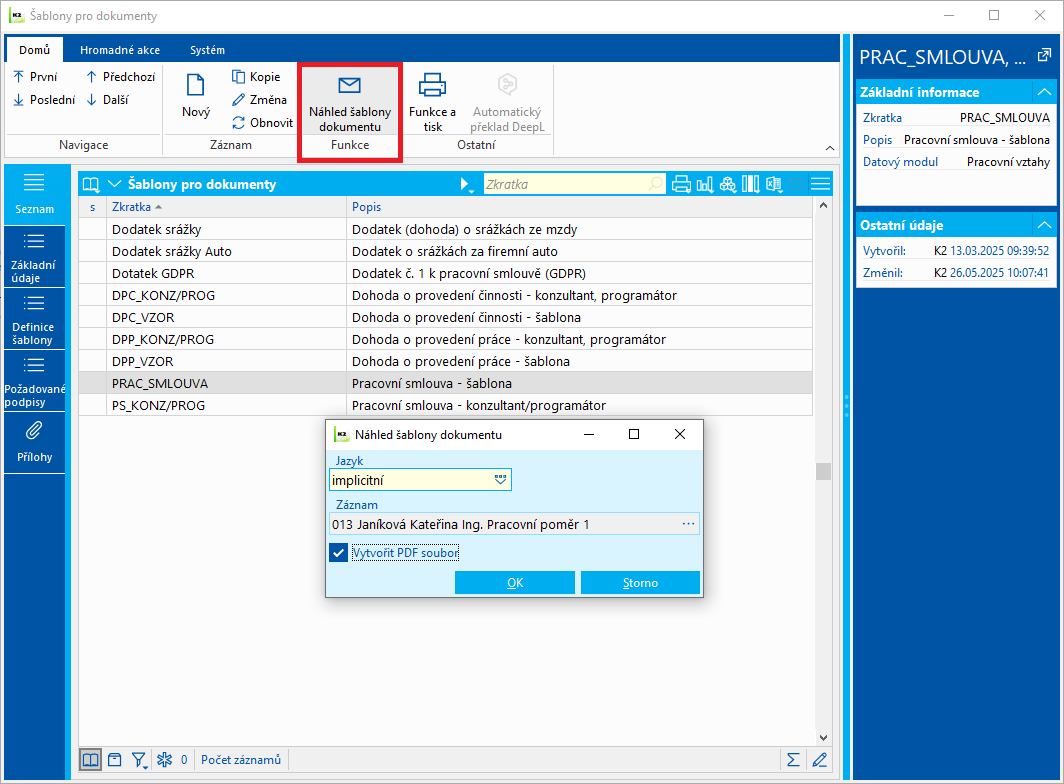Viewport: 1064px width, 784px height.
Task: Click the Změna edit icon
Action: (238, 100)
